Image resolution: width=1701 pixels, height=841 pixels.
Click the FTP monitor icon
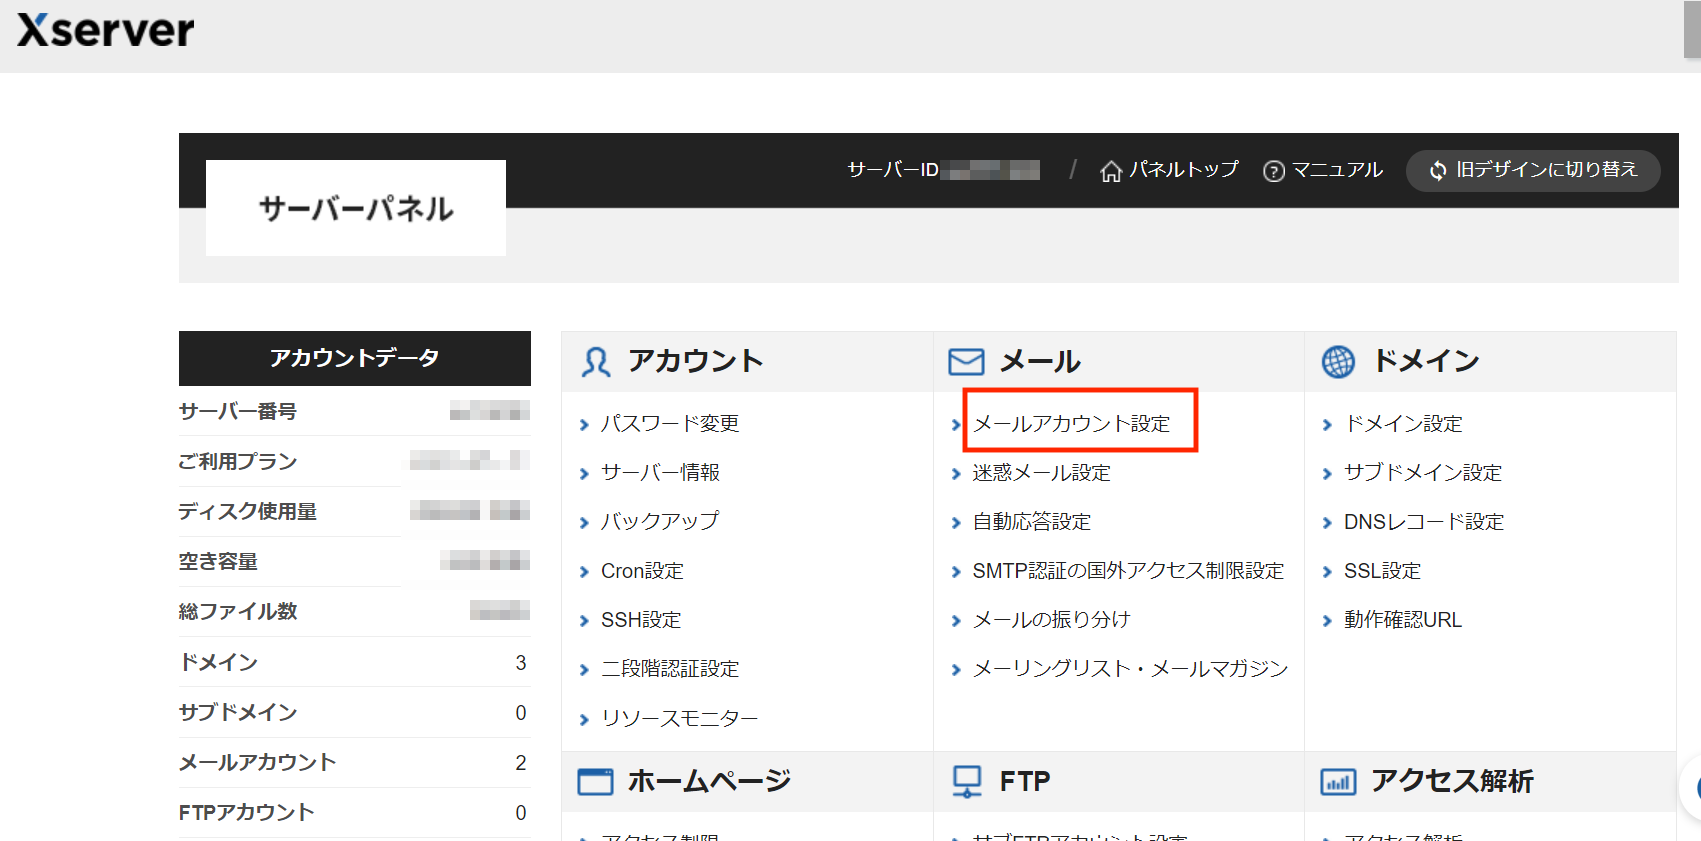967,781
